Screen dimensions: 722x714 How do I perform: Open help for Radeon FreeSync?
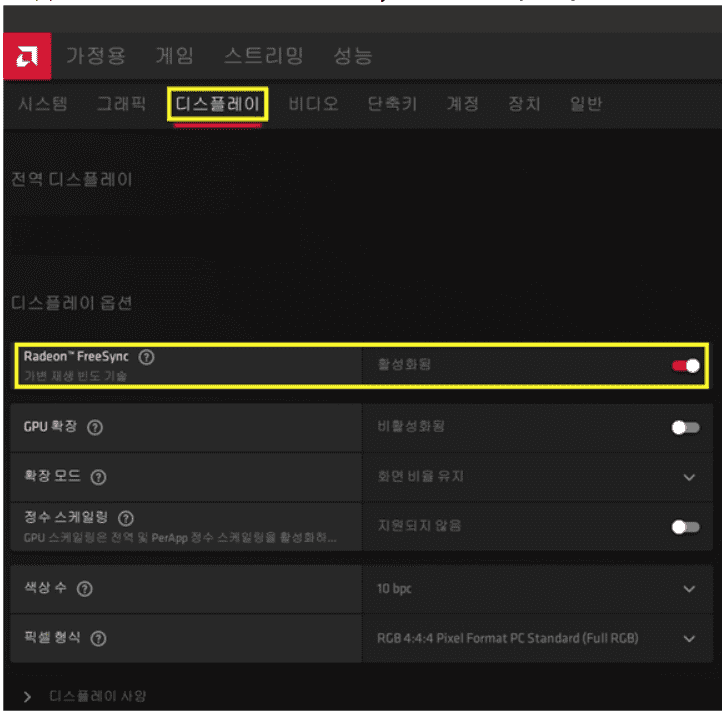(146, 357)
